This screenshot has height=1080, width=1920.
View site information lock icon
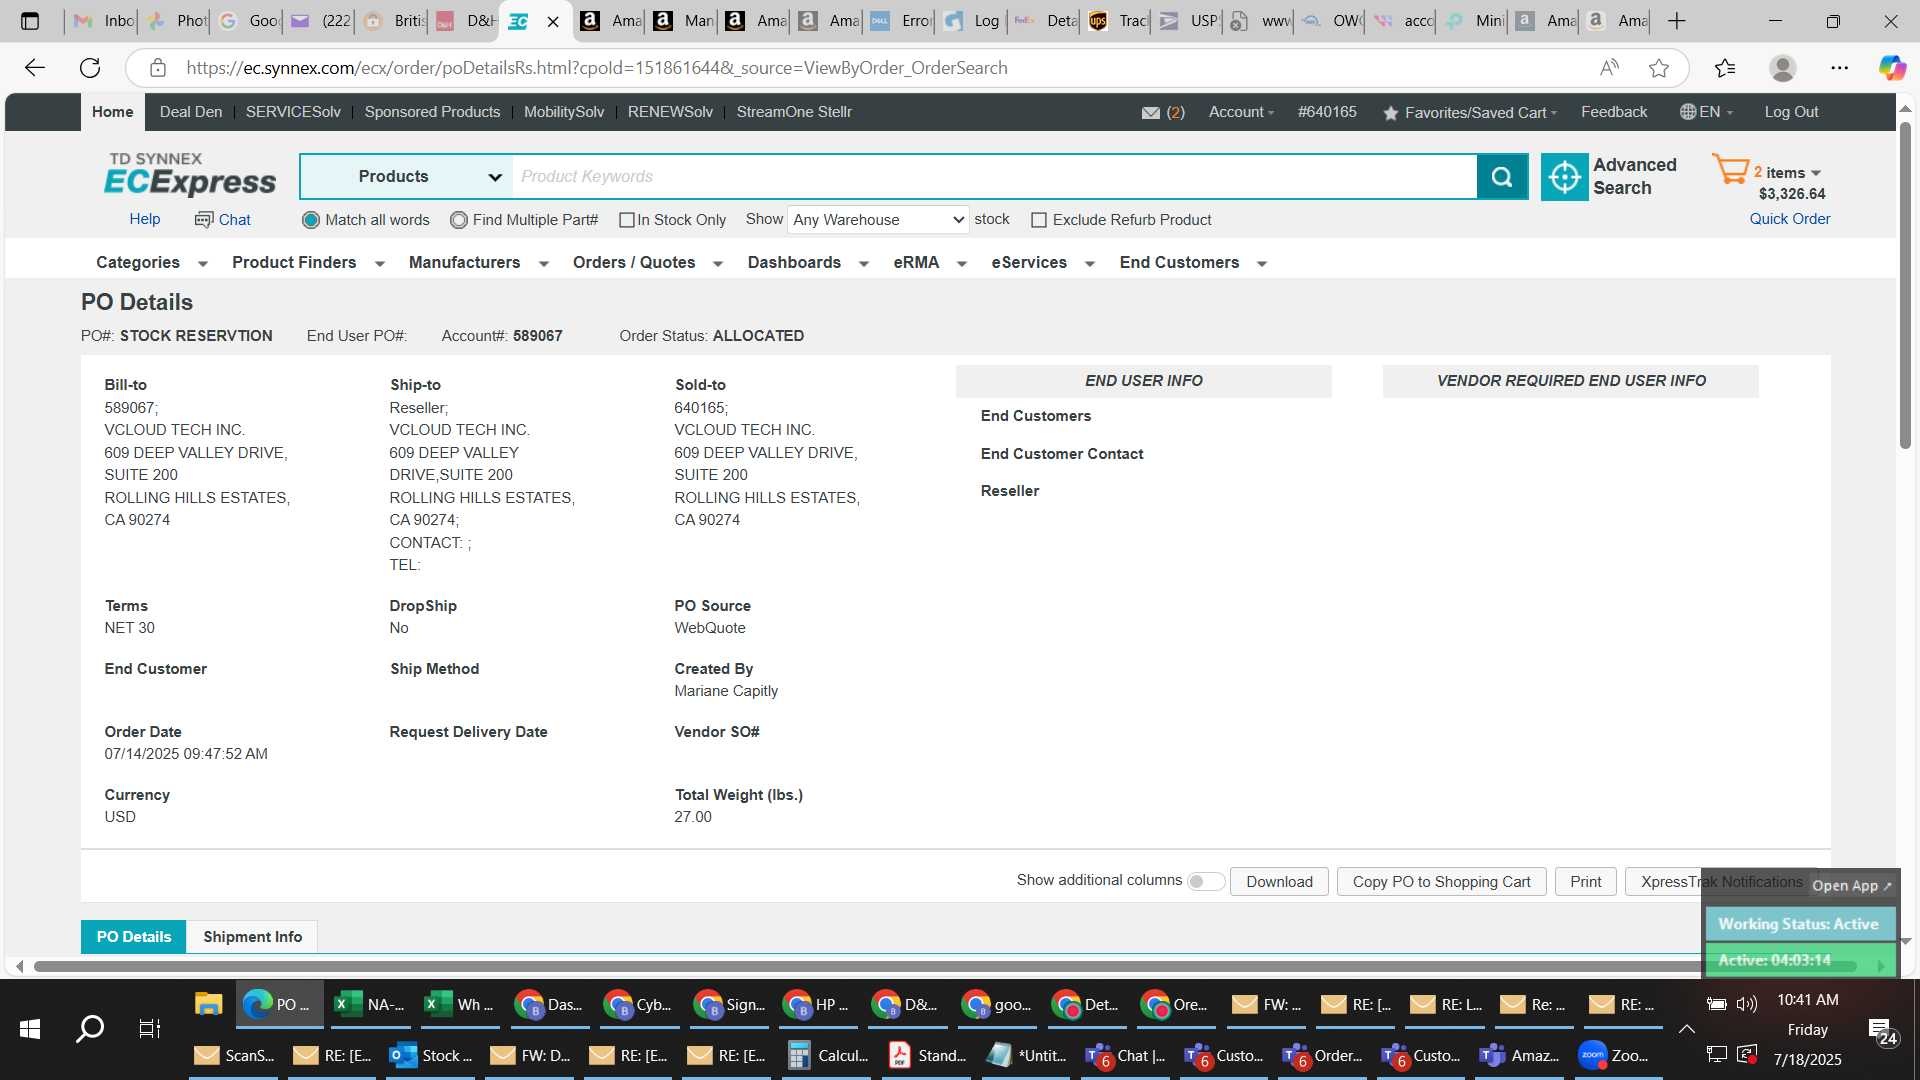coord(157,68)
